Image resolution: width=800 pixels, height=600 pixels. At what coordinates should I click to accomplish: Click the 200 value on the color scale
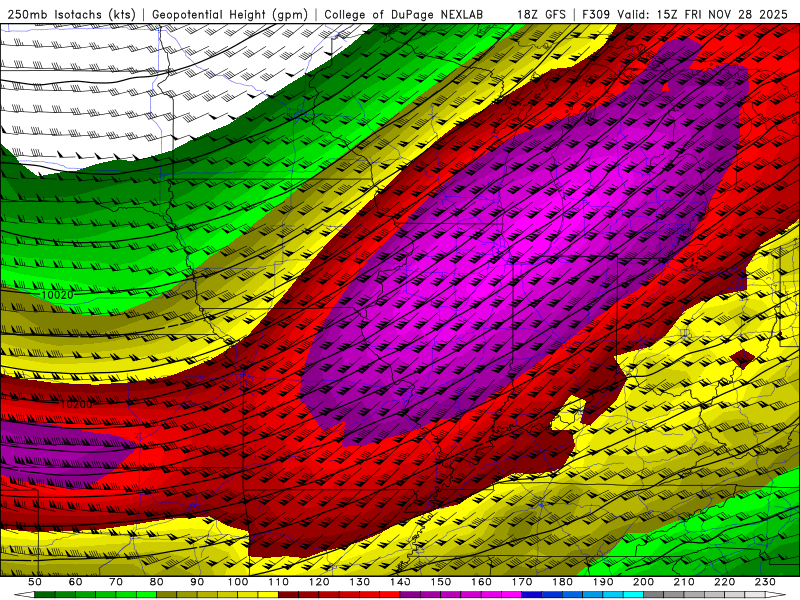(x=643, y=582)
